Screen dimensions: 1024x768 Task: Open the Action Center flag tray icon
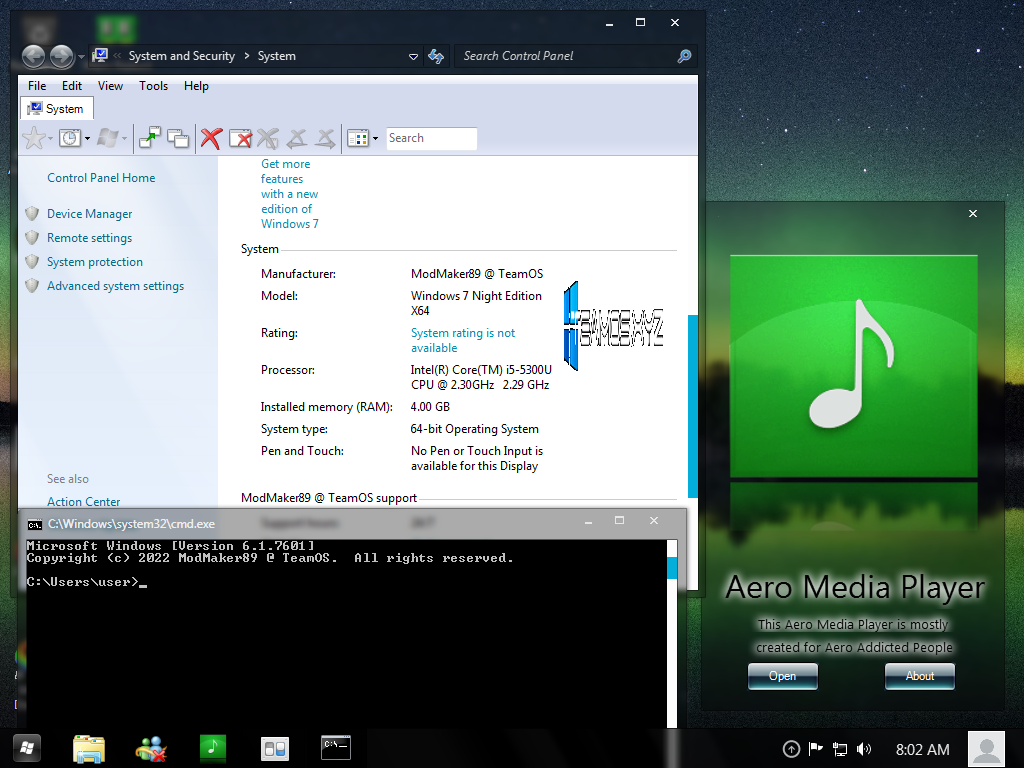point(816,749)
